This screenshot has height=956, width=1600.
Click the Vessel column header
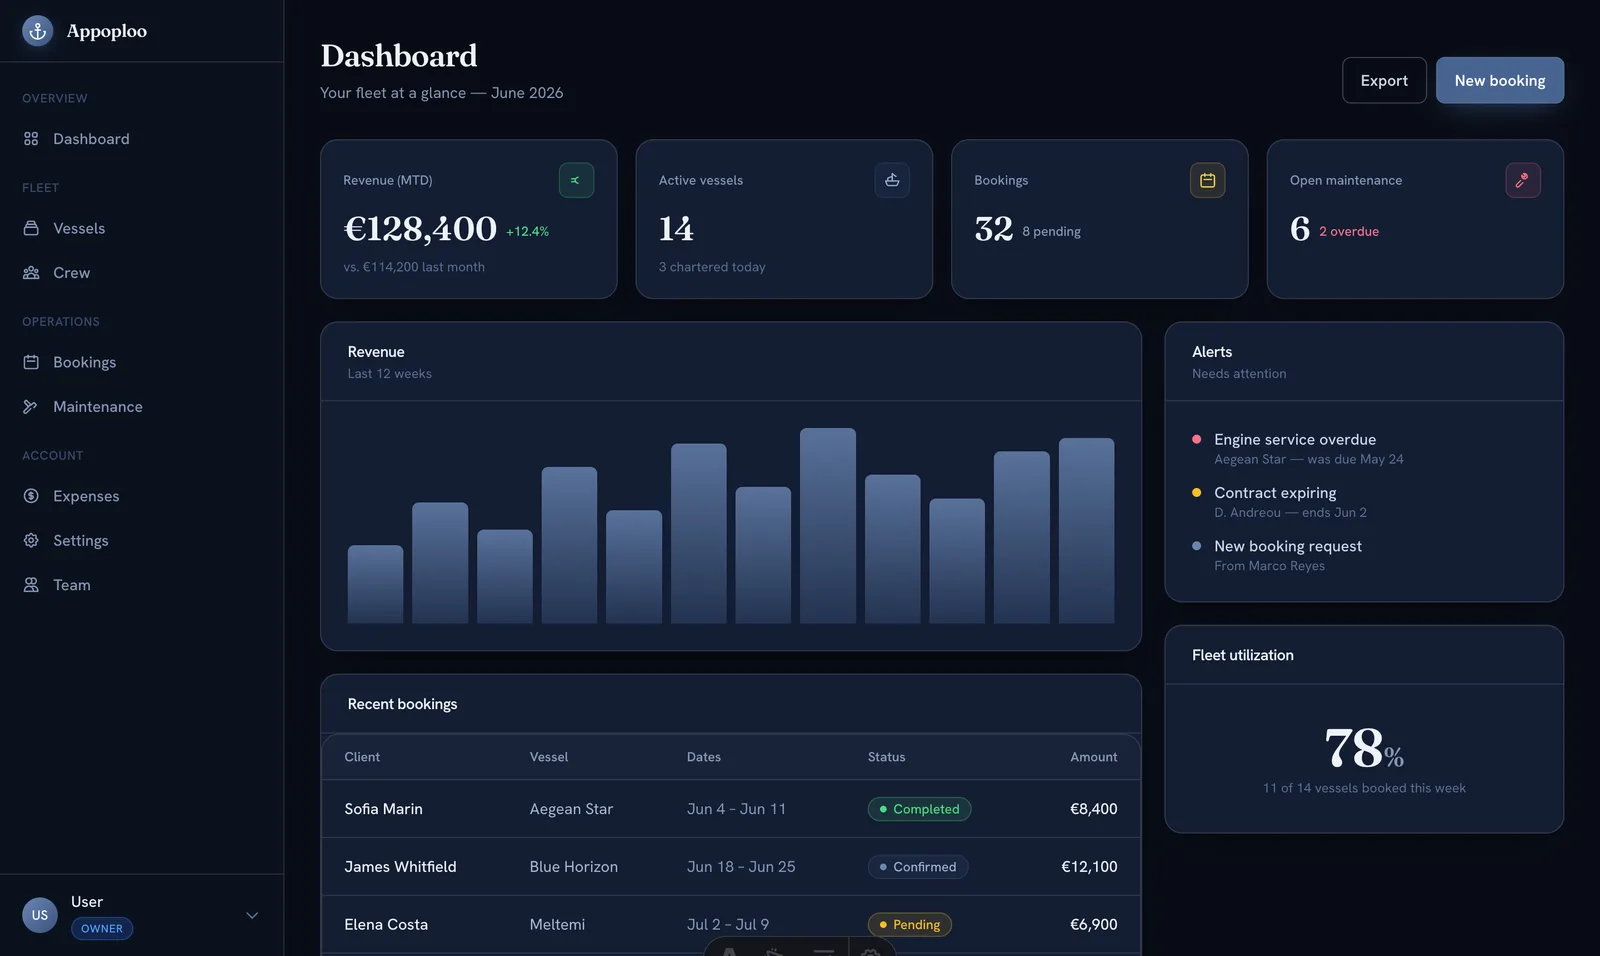[549, 757]
